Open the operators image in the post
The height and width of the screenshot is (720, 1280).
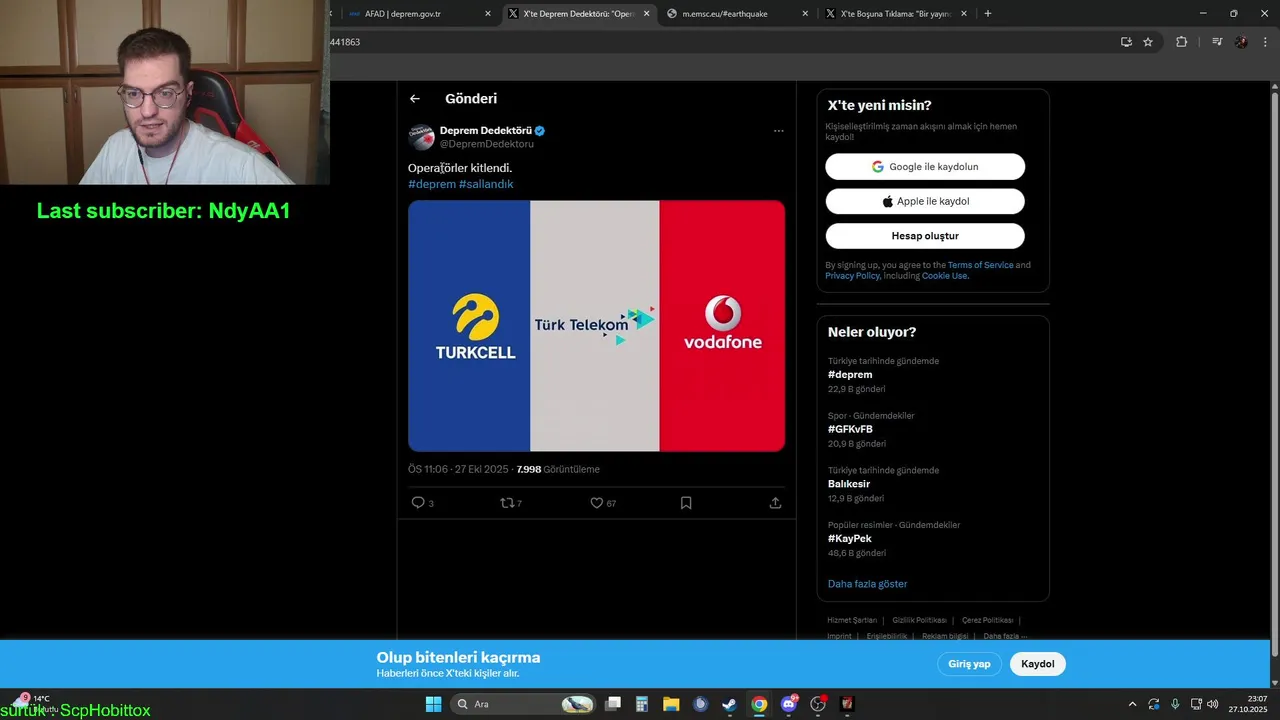click(596, 326)
